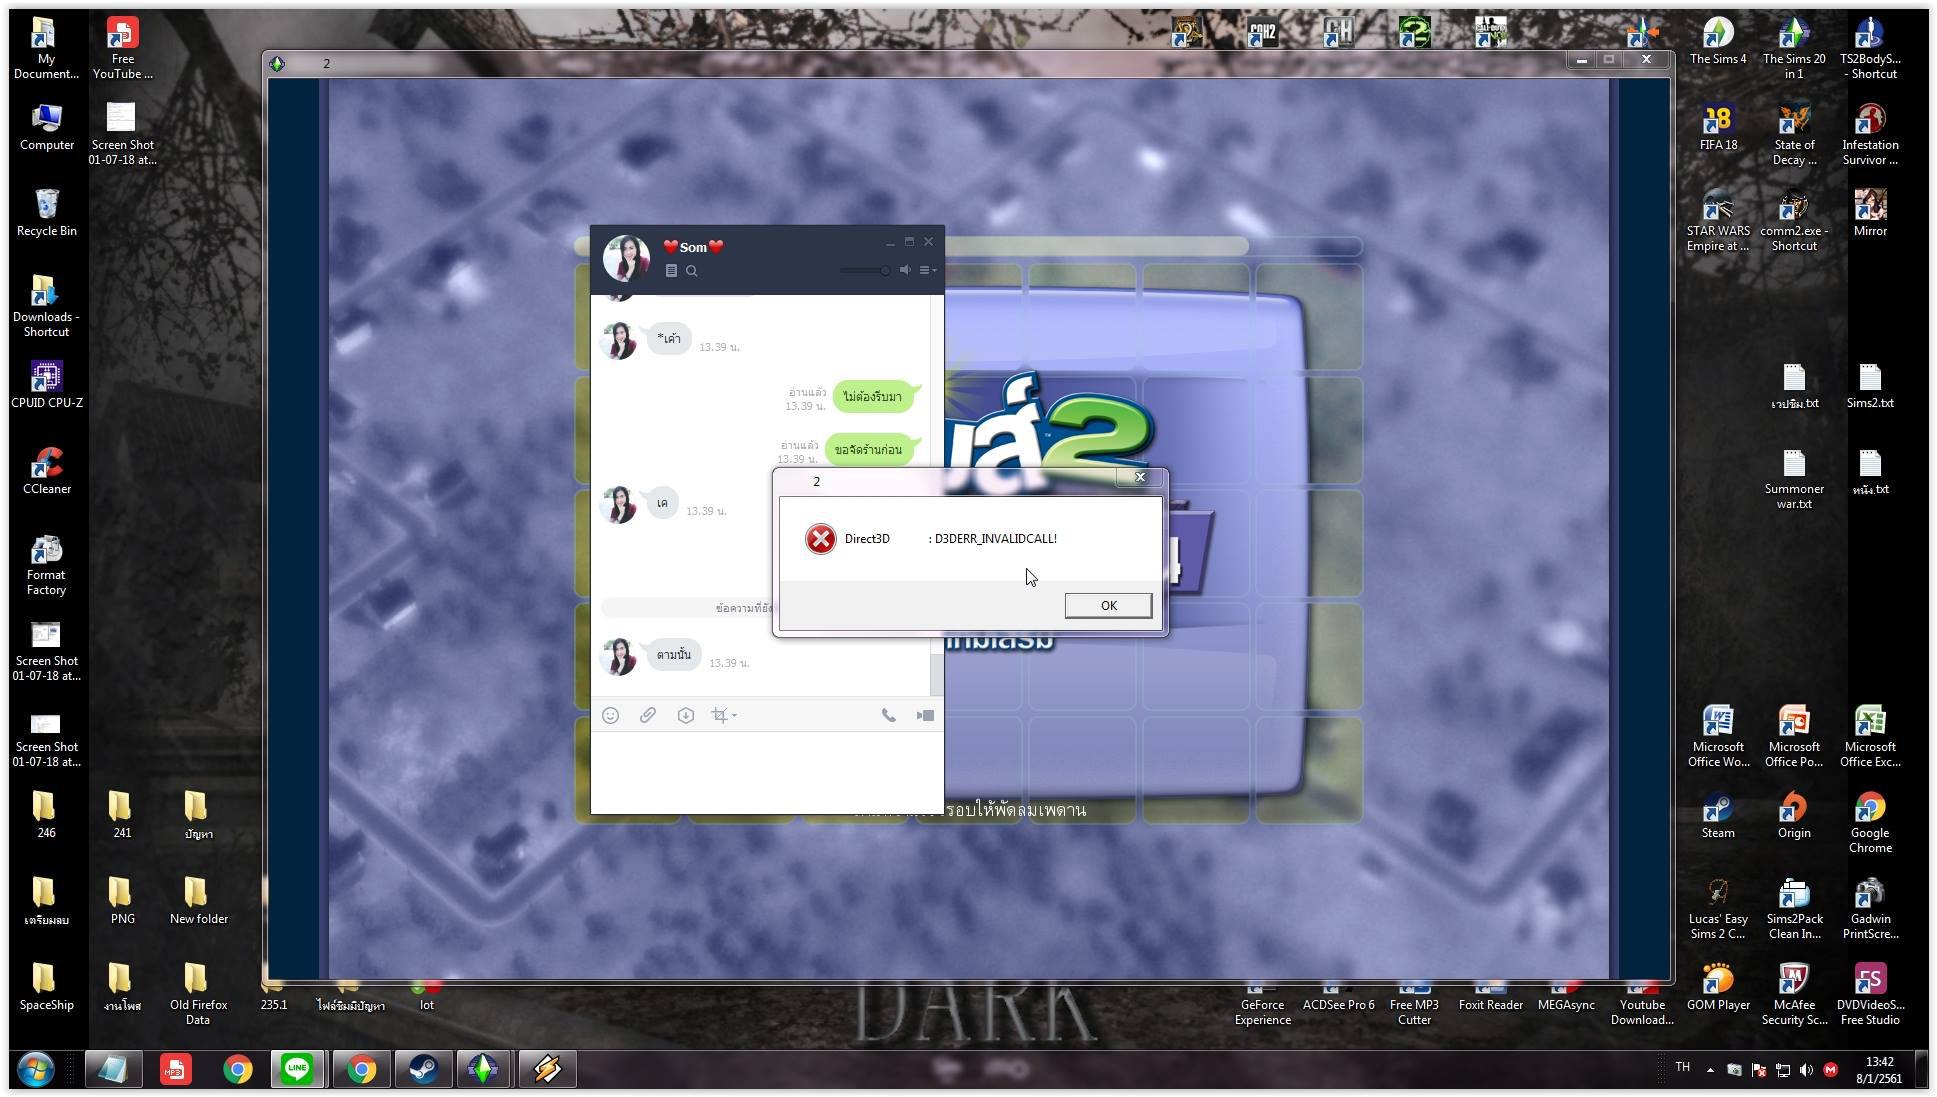Click the search icon in Som chat

click(692, 270)
